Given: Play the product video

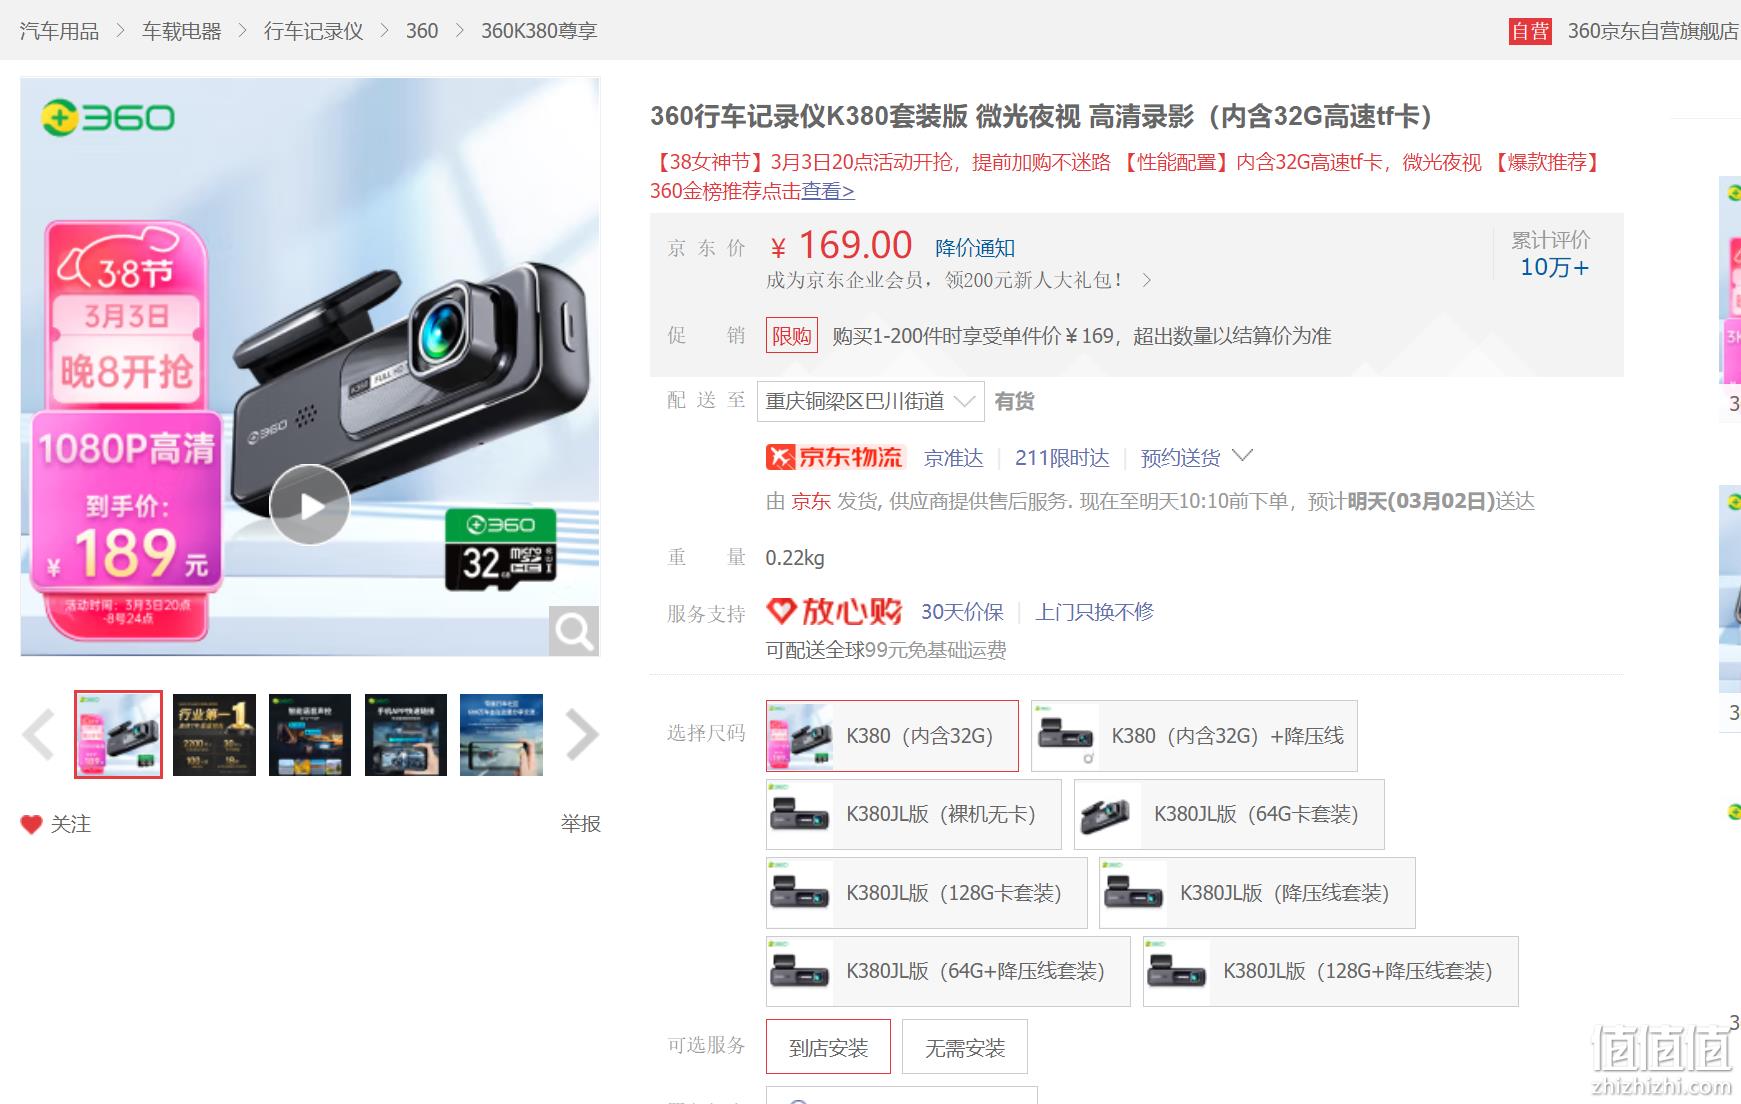Looking at the screenshot, I should click(310, 505).
